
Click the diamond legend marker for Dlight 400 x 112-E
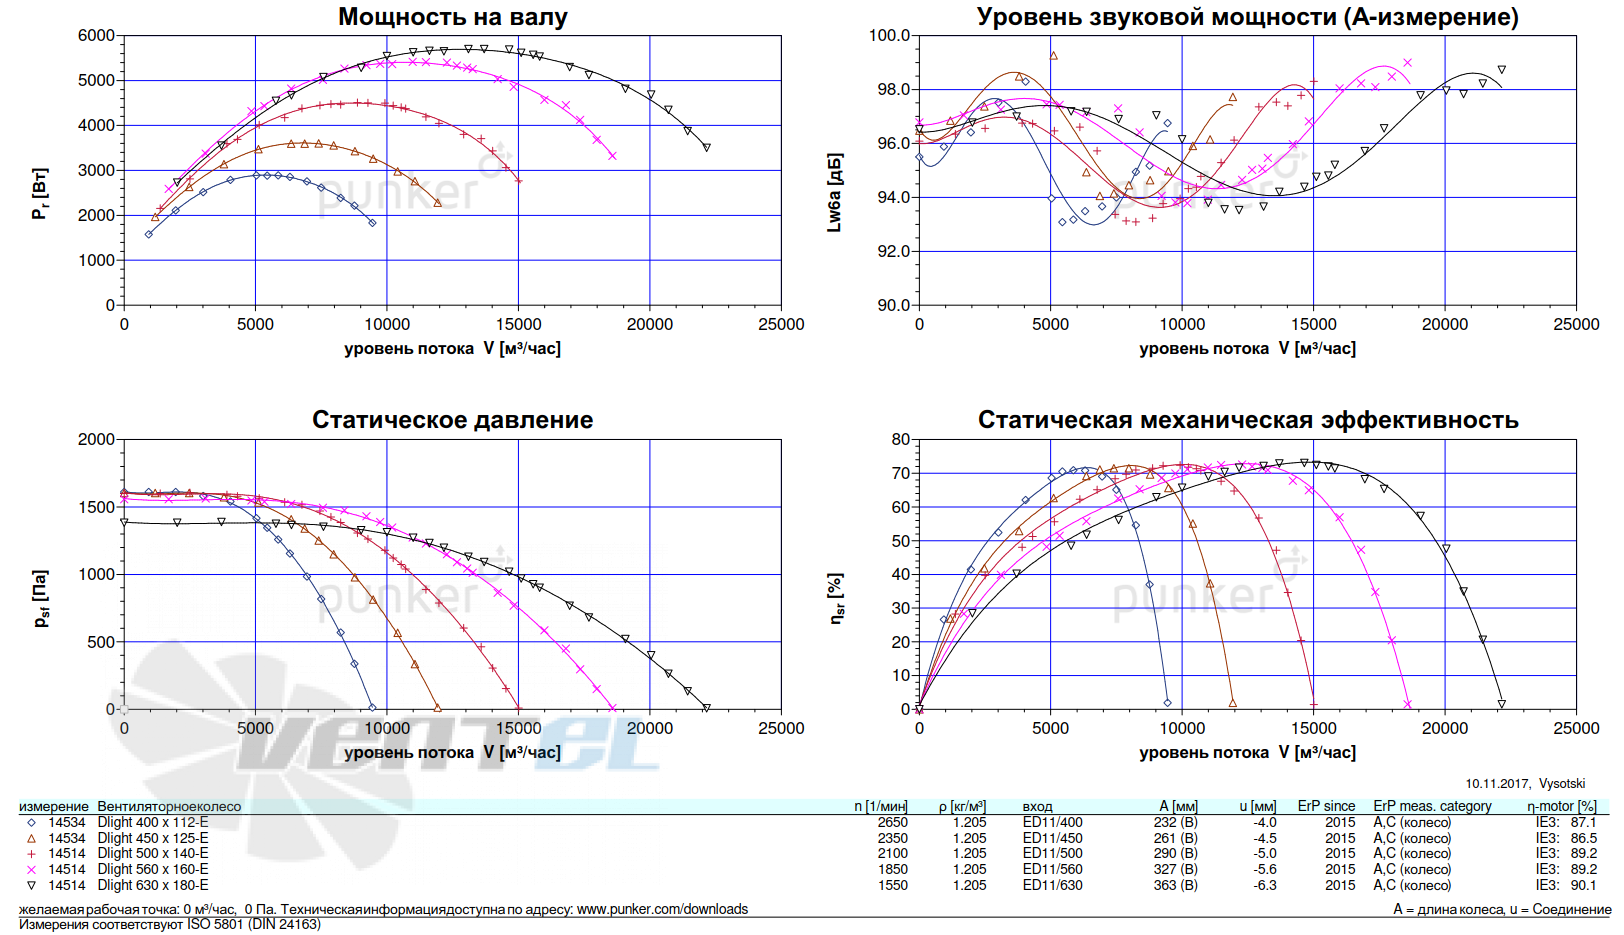click(x=31, y=823)
